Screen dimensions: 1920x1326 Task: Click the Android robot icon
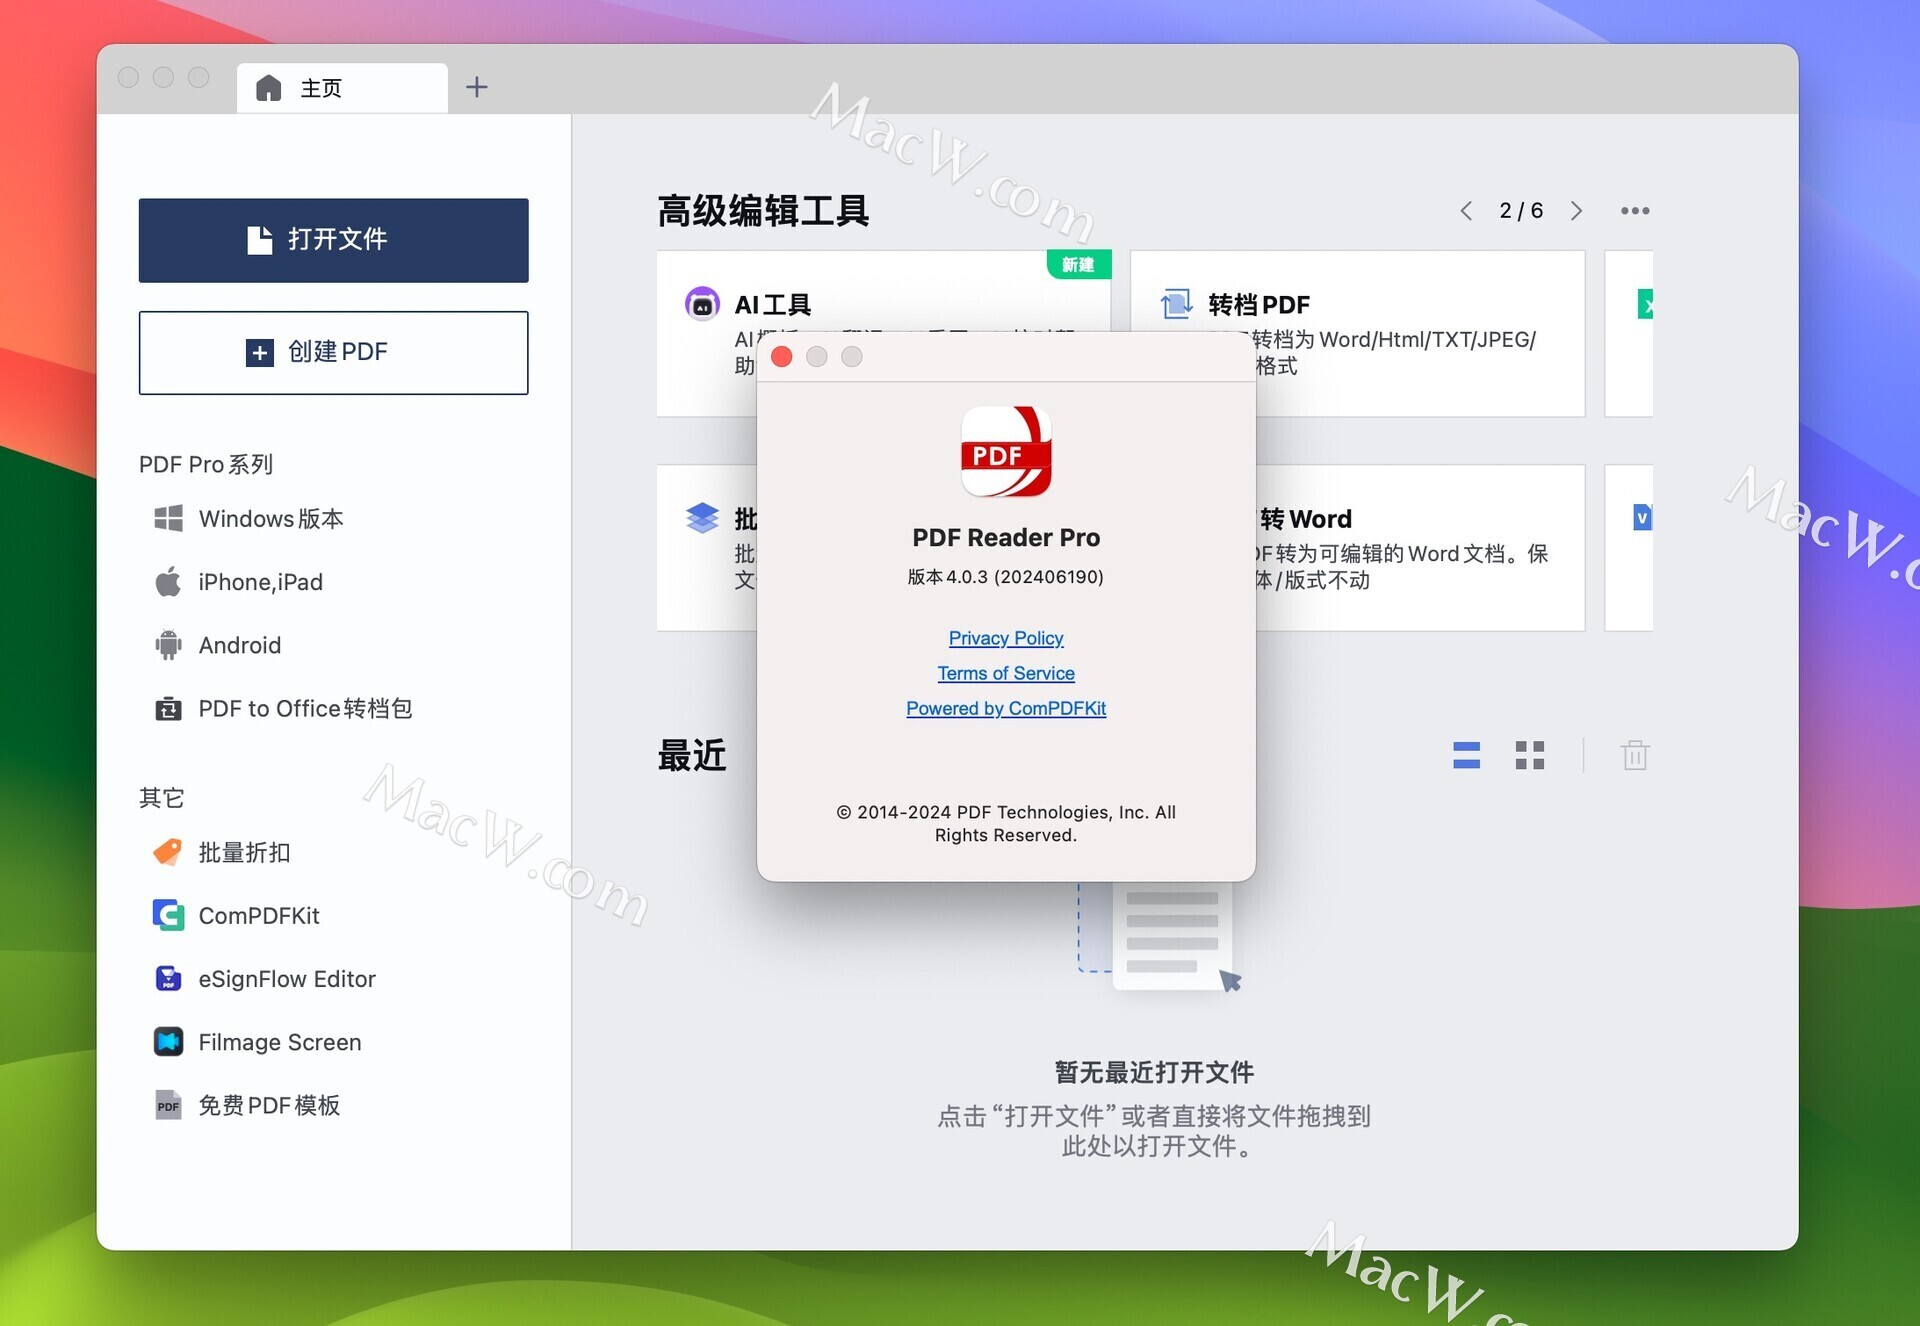(x=168, y=645)
